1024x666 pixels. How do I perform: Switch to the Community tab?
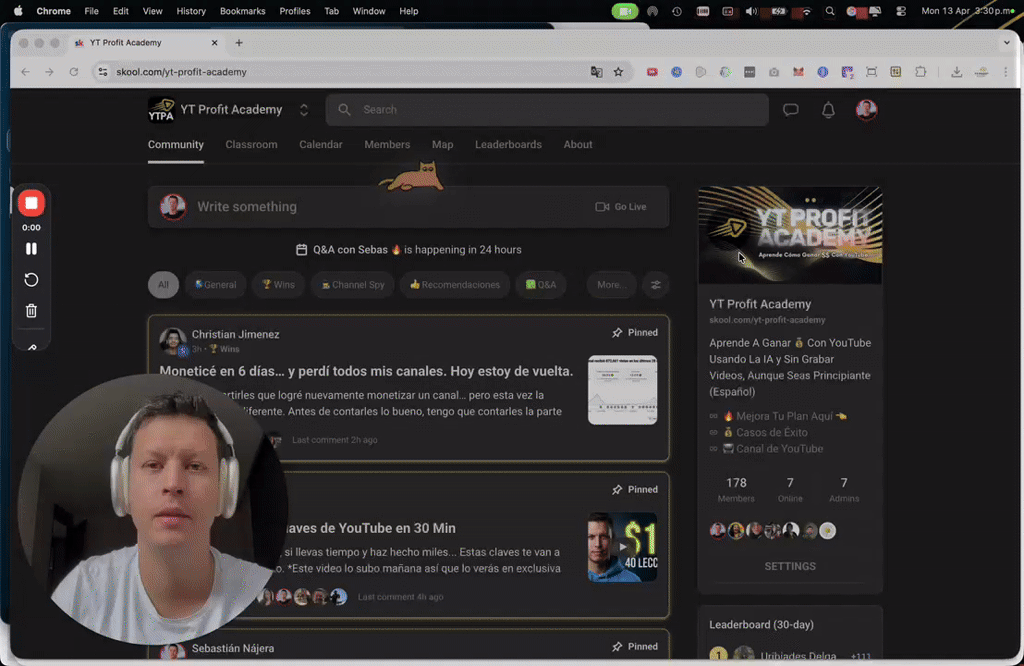176,145
